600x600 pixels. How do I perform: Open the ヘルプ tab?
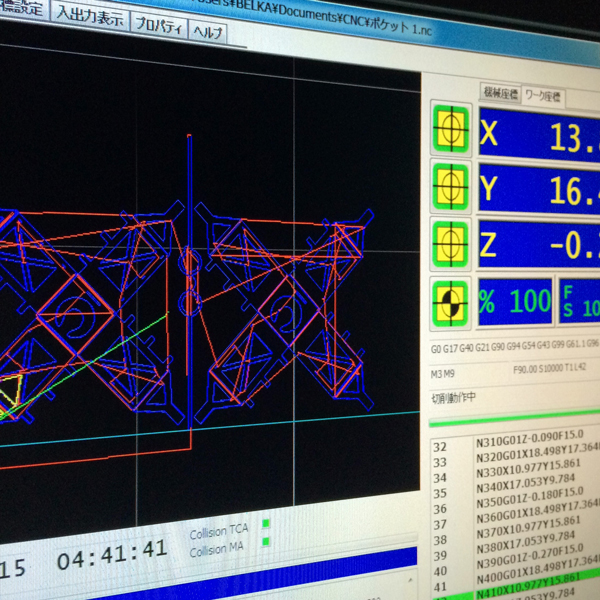(x=210, y=32)
